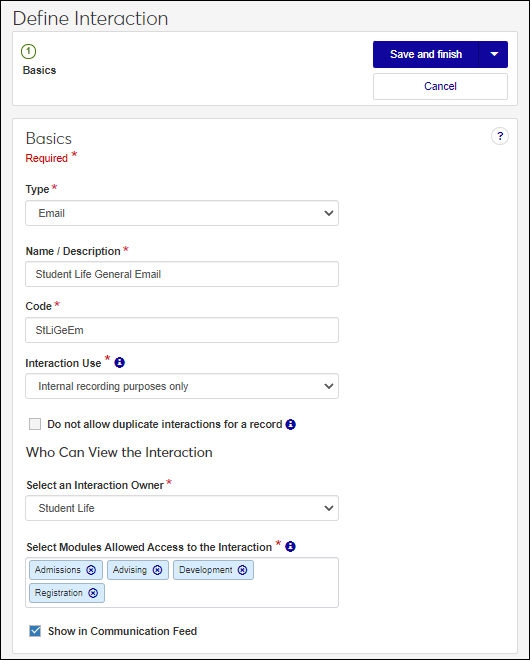Toggle Do not allow duplicate interactions checkbox
This screenshot has width=530, height=660.
[35, 424]
